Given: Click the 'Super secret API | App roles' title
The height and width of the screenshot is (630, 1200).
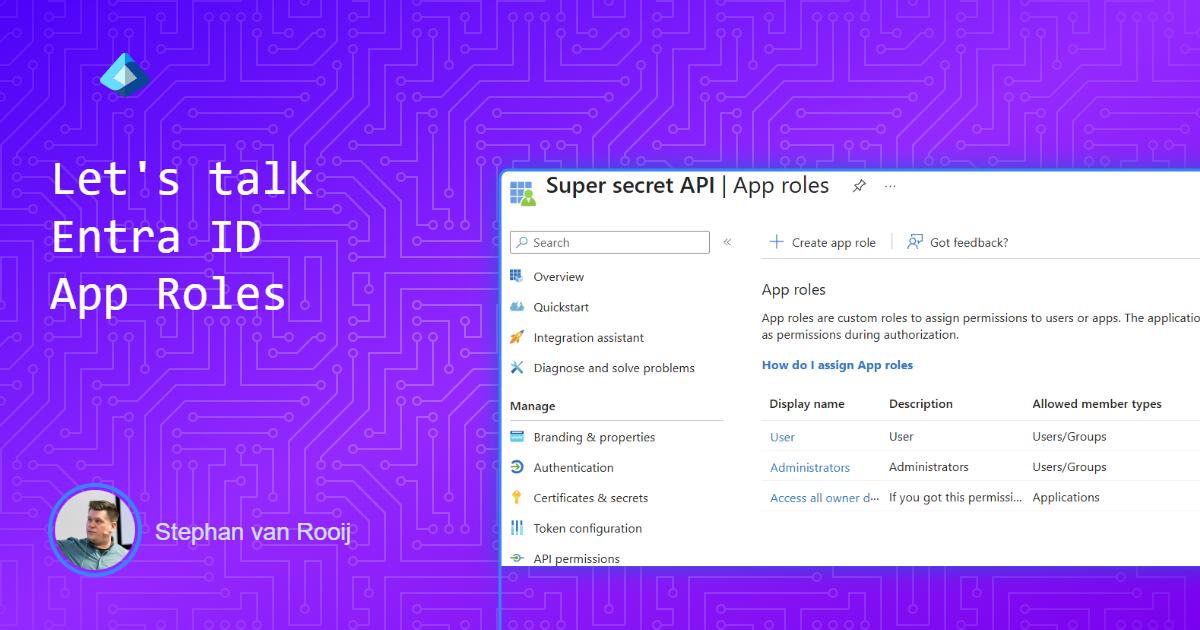Looking at the screenshot, I should click(x=688, y=186).
